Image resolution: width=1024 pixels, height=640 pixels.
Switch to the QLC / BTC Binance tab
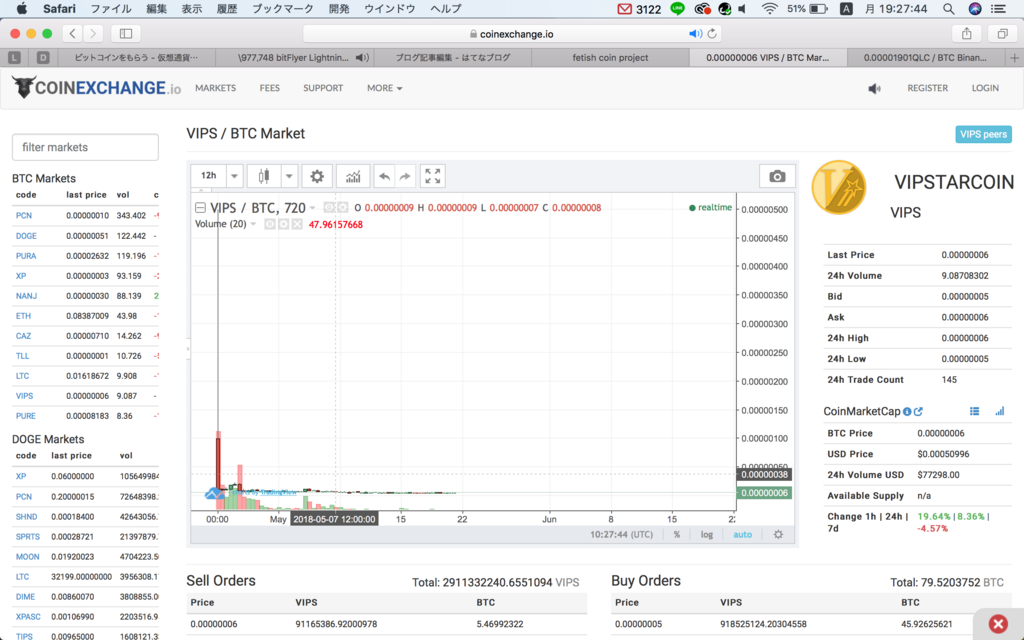925,57
